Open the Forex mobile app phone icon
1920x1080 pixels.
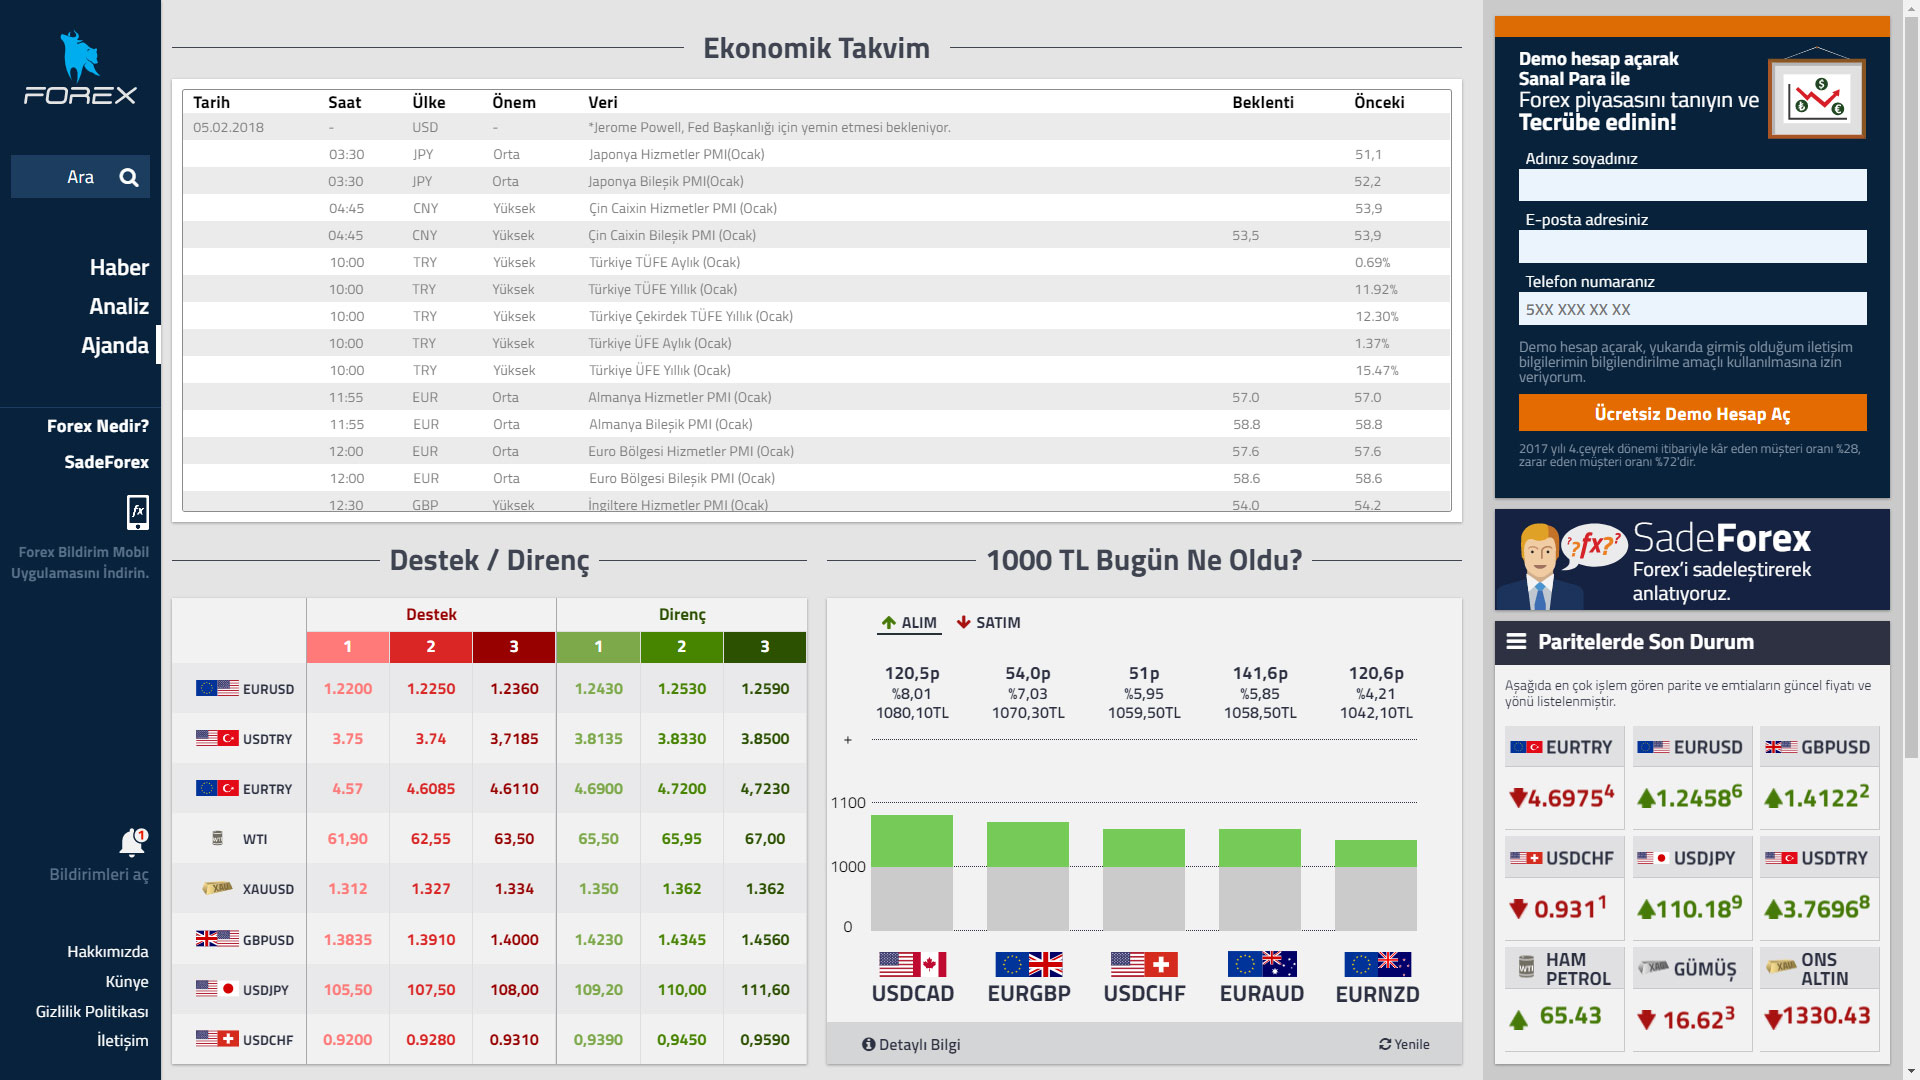pyautogui.click(x=138, y=512)
